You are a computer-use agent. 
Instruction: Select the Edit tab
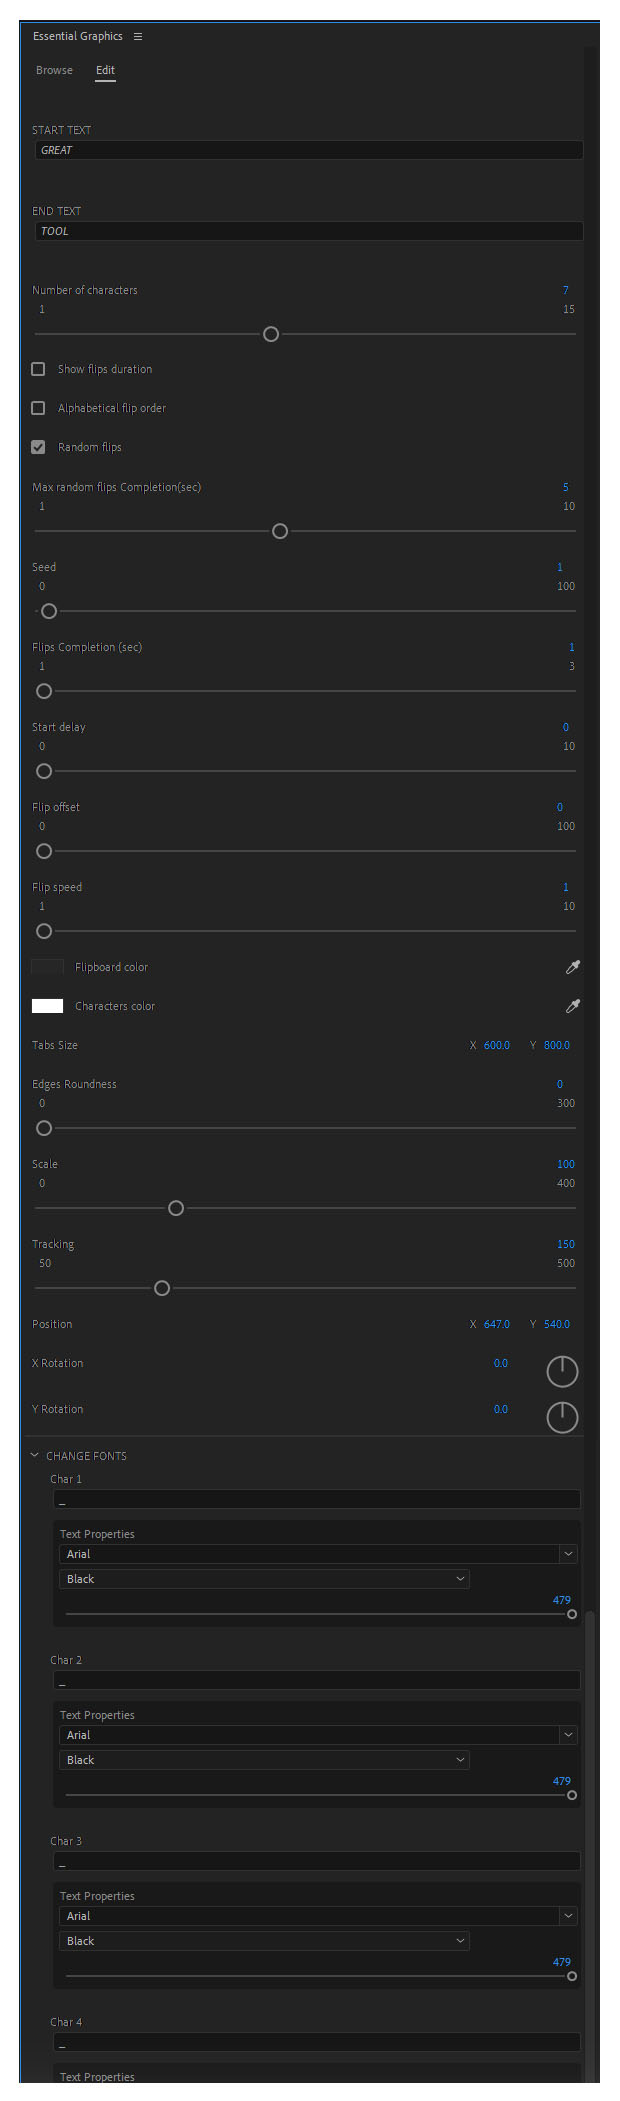click(105, 70)
